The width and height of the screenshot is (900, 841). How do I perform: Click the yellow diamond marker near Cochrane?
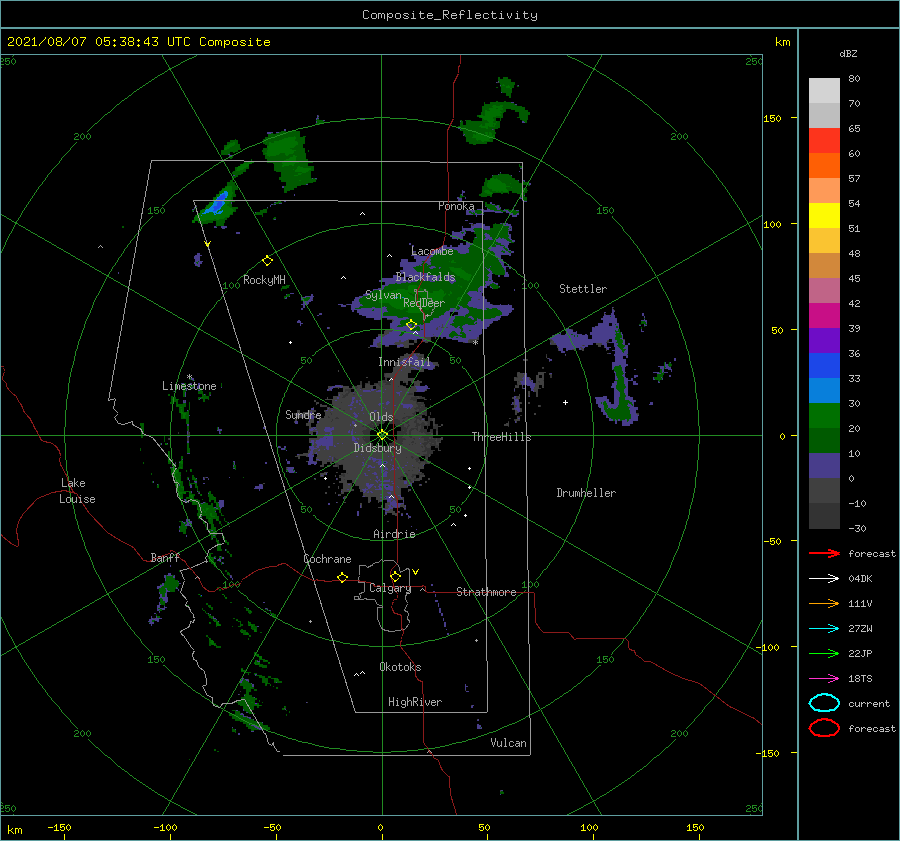(x=342, y=577)
